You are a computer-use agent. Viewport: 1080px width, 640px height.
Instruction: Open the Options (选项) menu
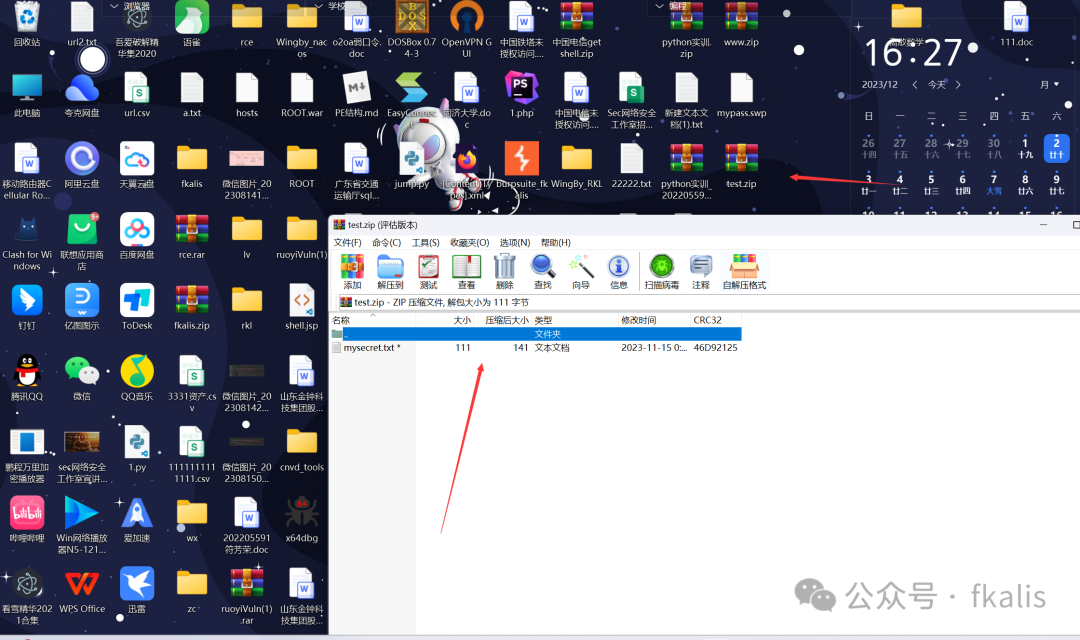515,242
